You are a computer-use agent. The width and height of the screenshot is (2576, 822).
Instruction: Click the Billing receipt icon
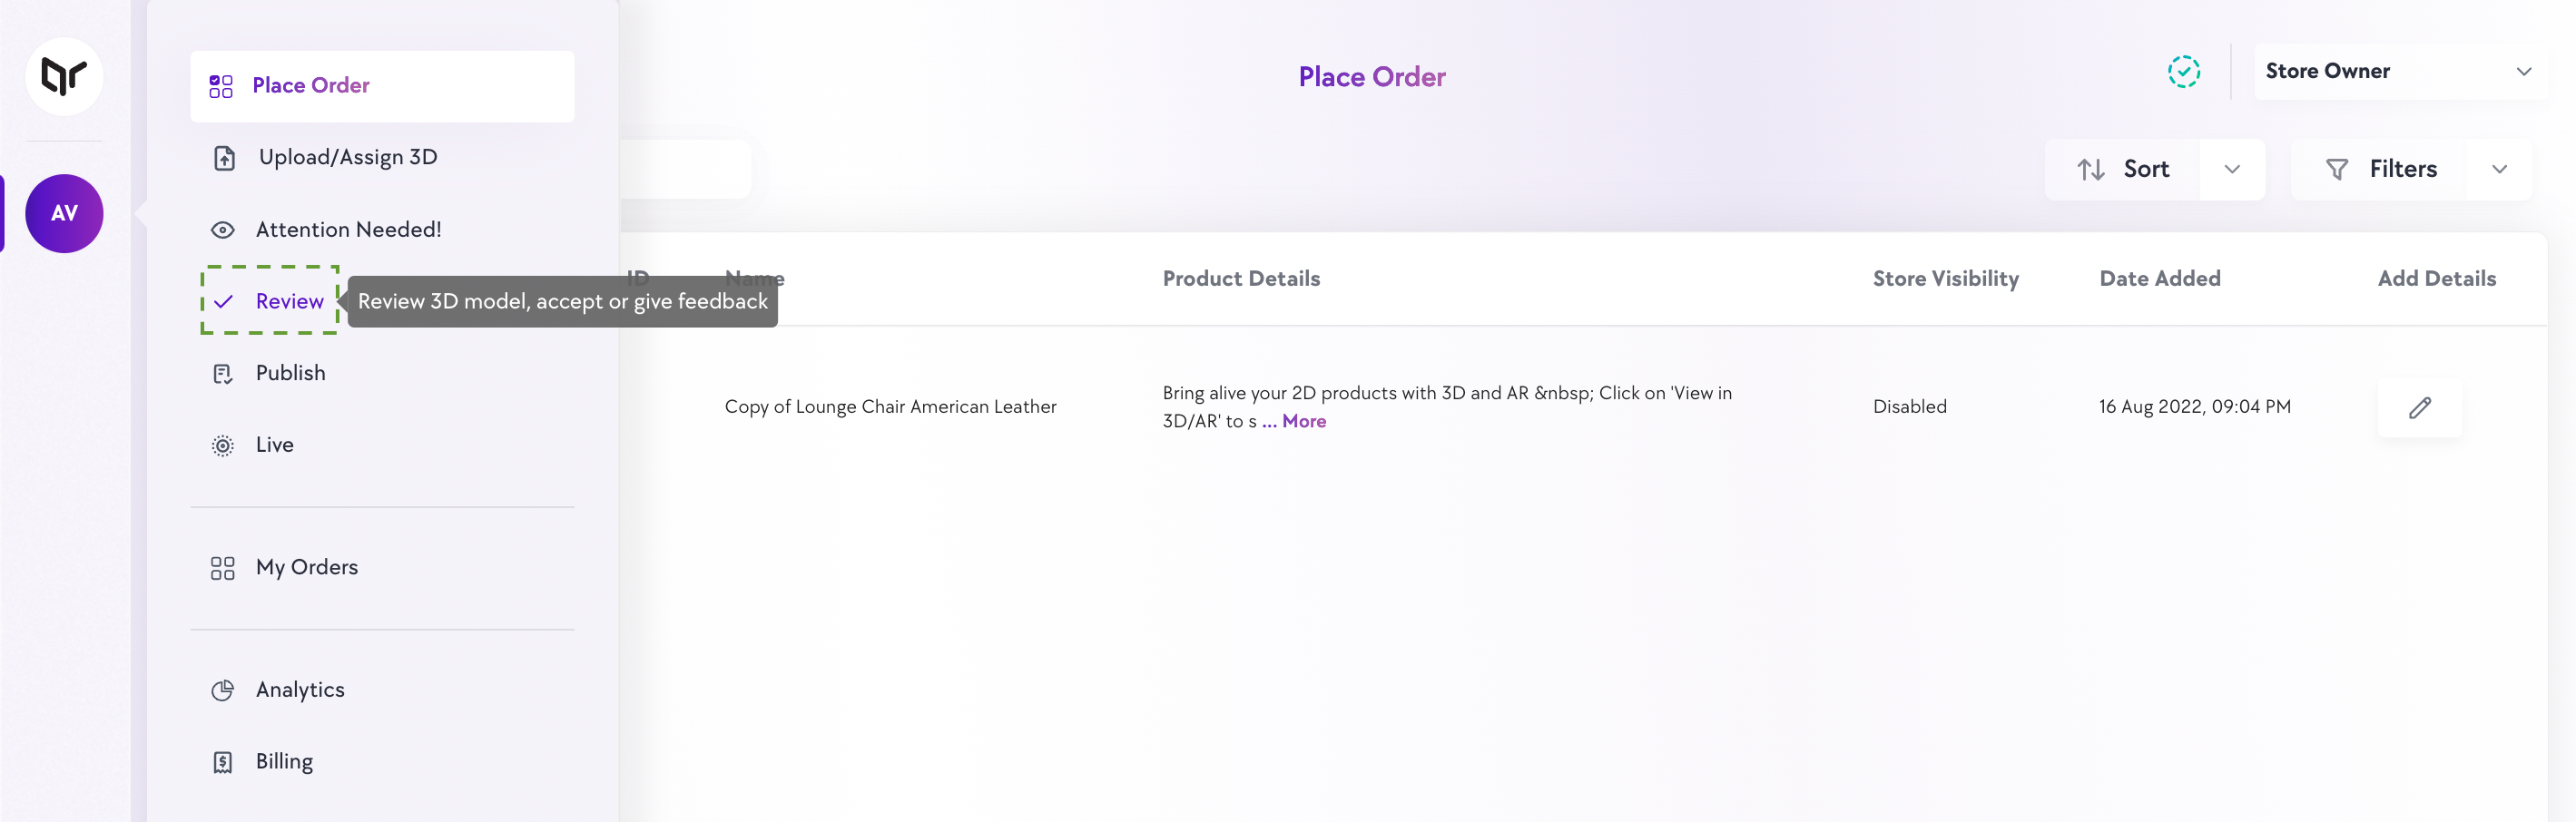pyautogui.click(x=223, y=762)
